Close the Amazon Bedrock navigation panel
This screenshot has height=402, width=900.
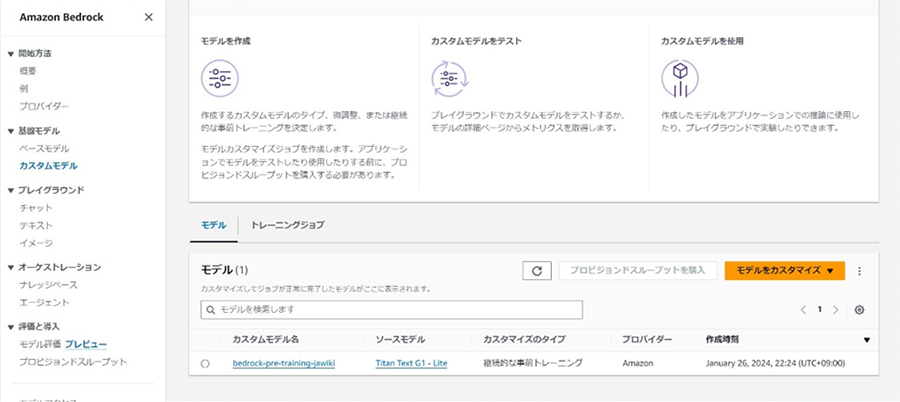coord(149,17)
